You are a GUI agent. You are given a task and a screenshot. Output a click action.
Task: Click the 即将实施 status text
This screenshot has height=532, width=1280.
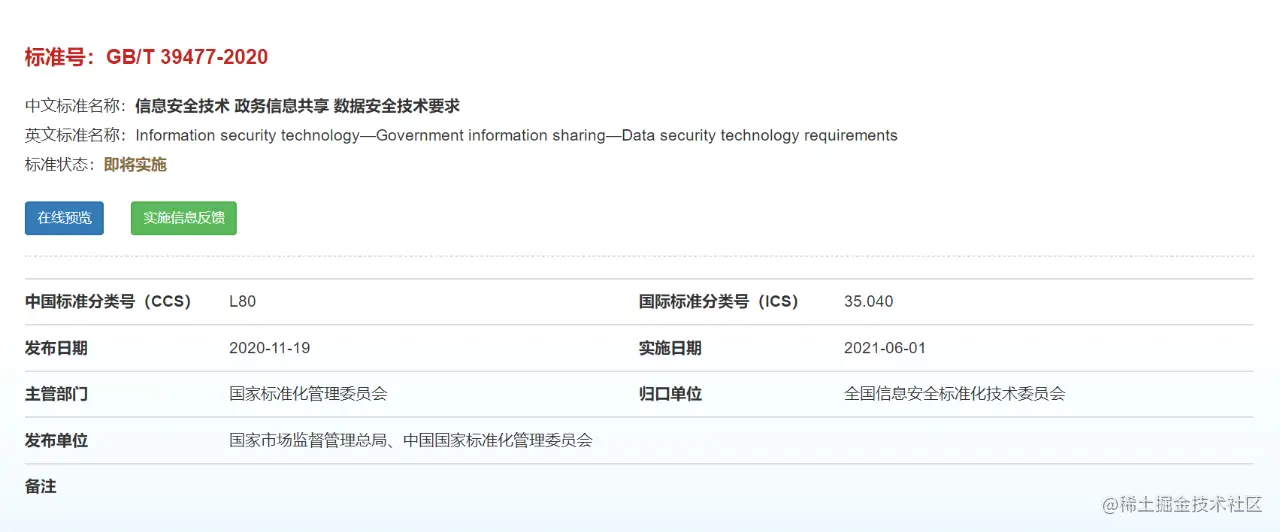click(135, 165)
